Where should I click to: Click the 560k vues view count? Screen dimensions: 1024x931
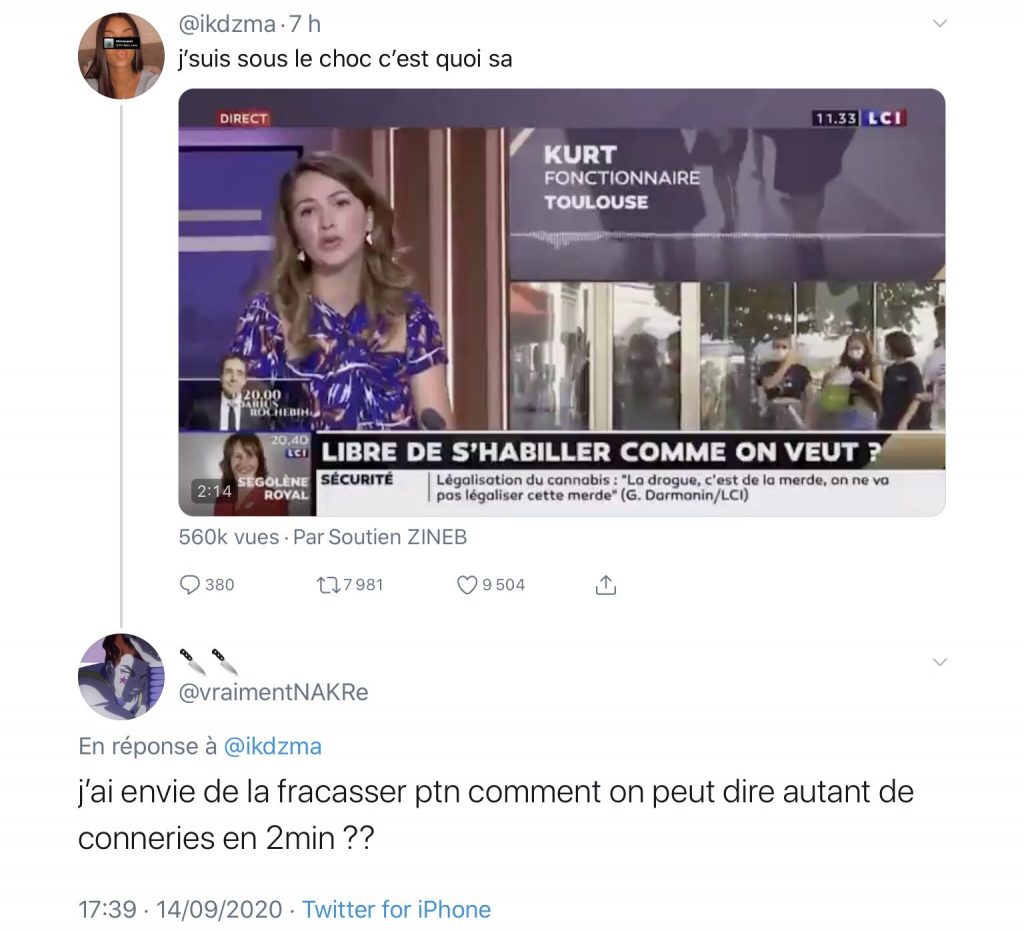pyautogui.click(x=229, y=537)
